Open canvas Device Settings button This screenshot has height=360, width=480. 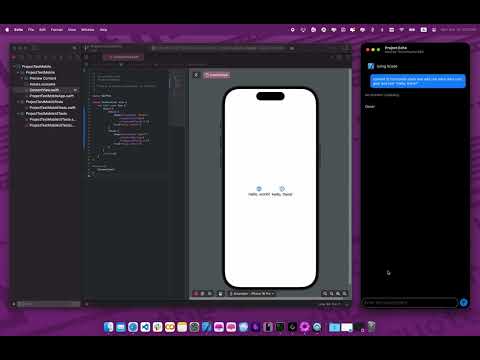point(220,294)
